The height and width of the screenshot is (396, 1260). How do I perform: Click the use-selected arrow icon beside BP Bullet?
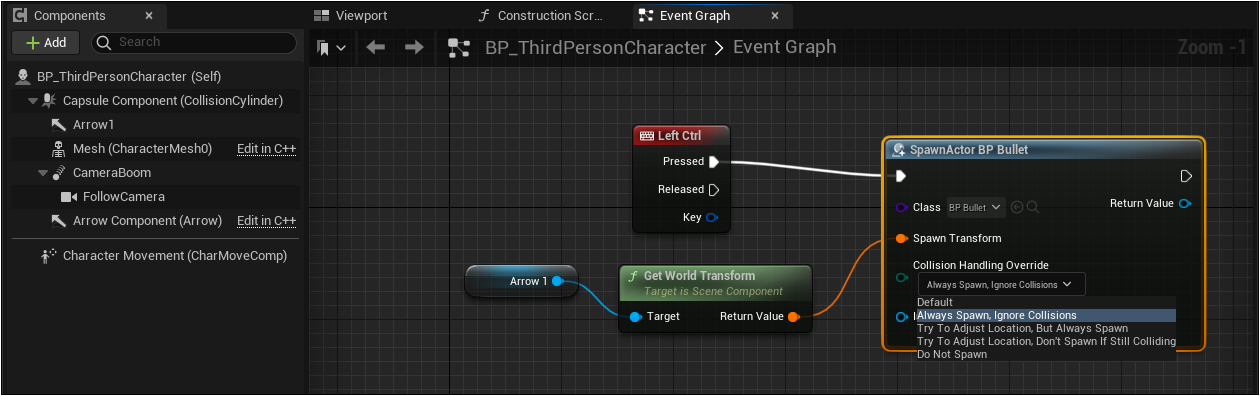pyautogui.click(x=1017, y=207)
